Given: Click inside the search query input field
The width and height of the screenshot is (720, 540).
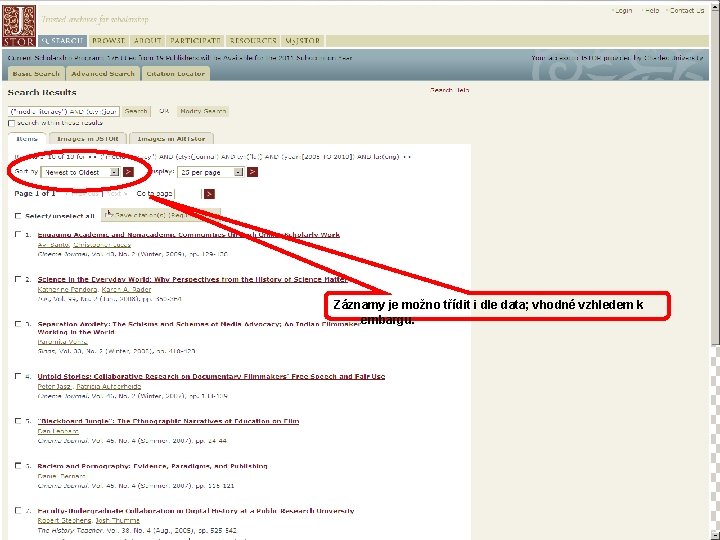Looking at the screenshot, I should click(64, 111).
